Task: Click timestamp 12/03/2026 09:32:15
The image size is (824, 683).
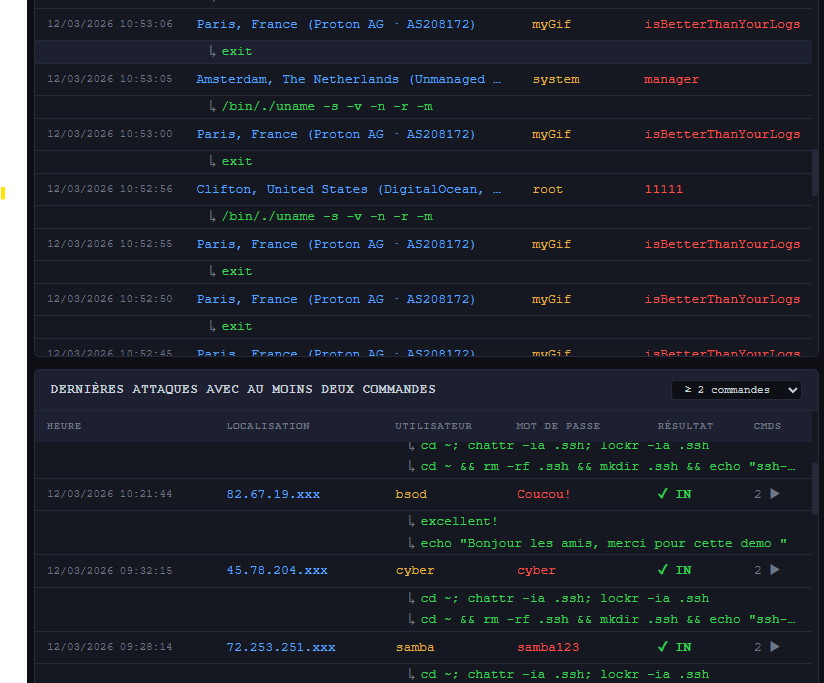Action: [x=110, y=571]
